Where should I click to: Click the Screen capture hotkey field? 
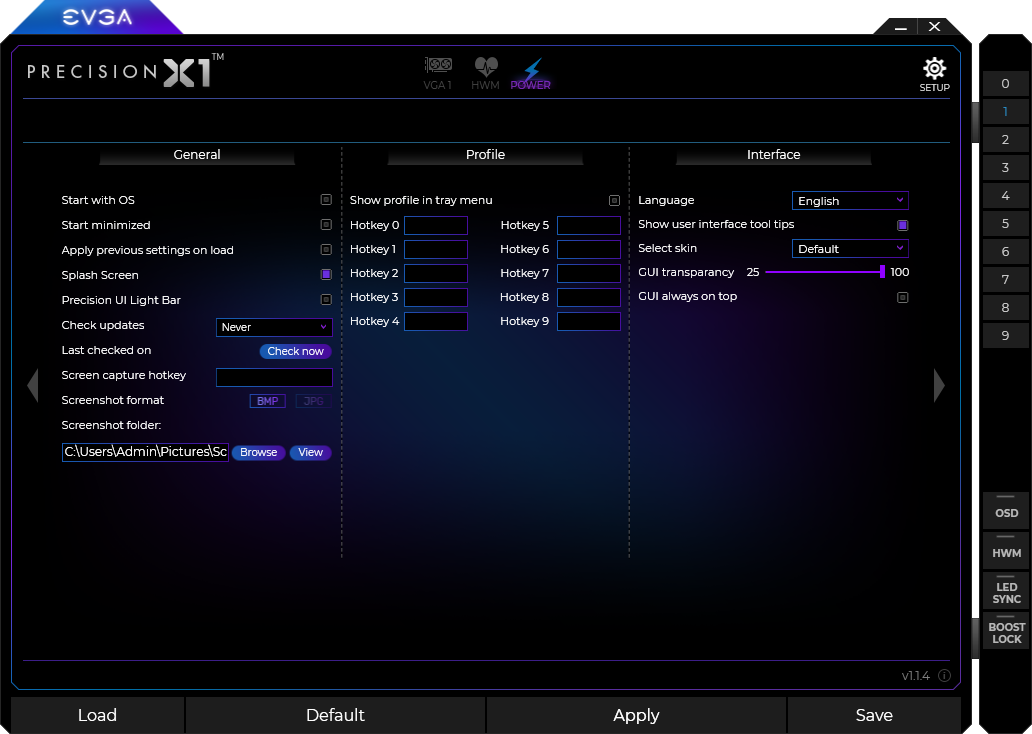point(274,377)
